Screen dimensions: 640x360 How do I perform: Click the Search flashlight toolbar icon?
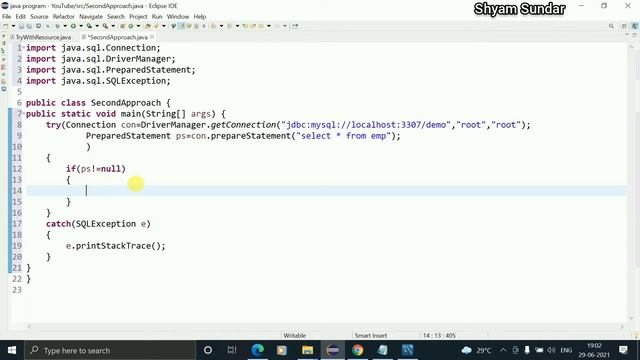point(156,26)
